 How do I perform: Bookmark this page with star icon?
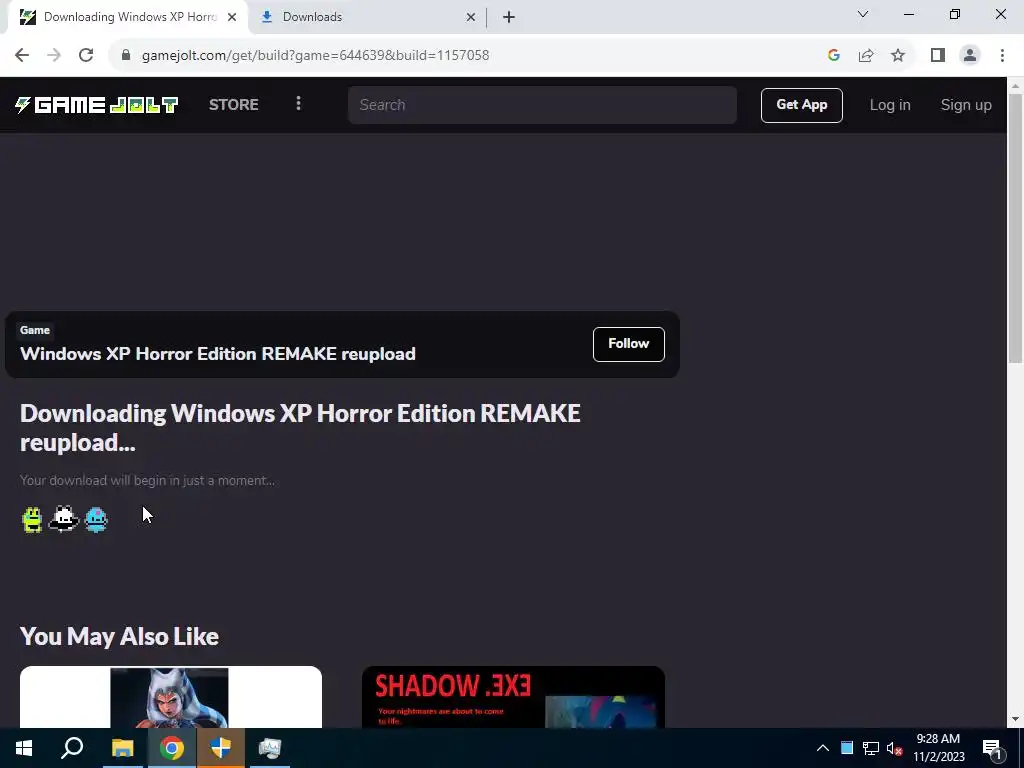point(898,56)
